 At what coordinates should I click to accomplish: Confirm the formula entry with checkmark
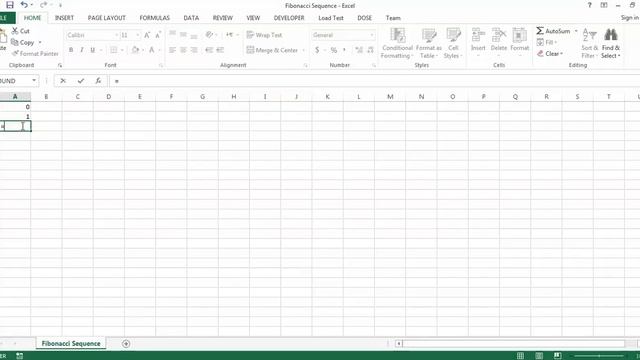pyautogui.click(x=80, y=81)
